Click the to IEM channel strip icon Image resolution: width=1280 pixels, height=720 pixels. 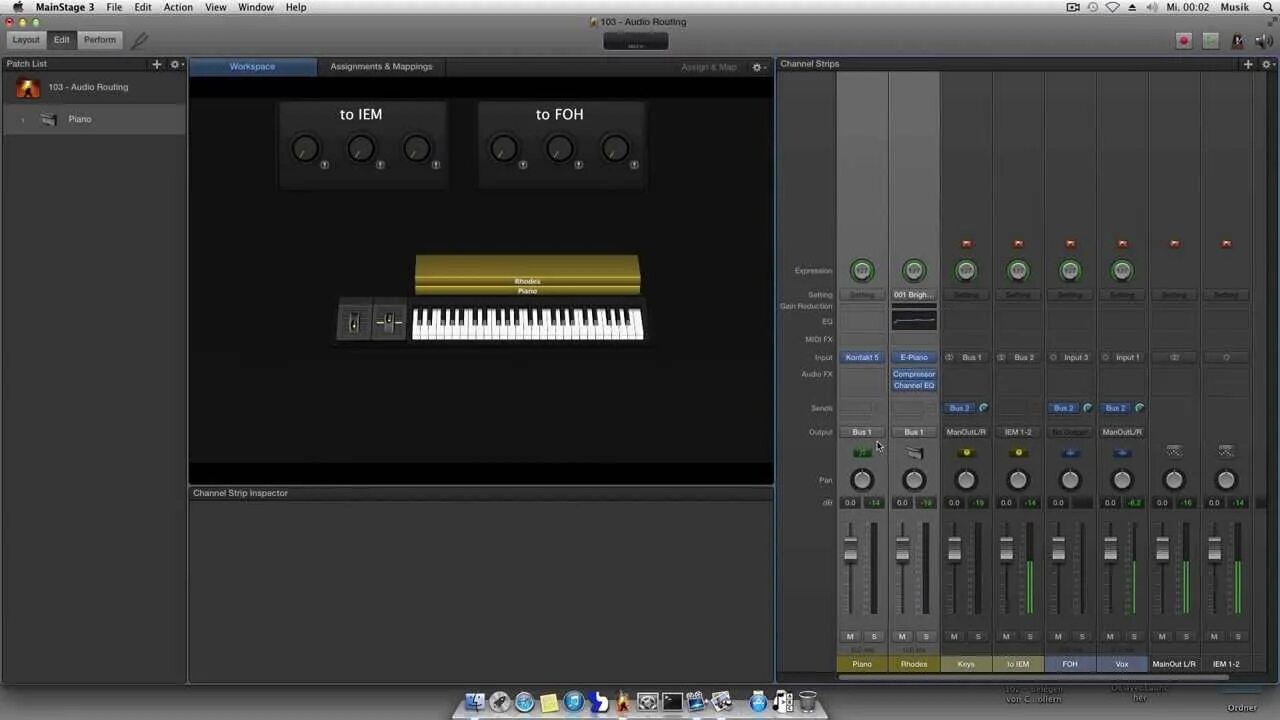1018,453
